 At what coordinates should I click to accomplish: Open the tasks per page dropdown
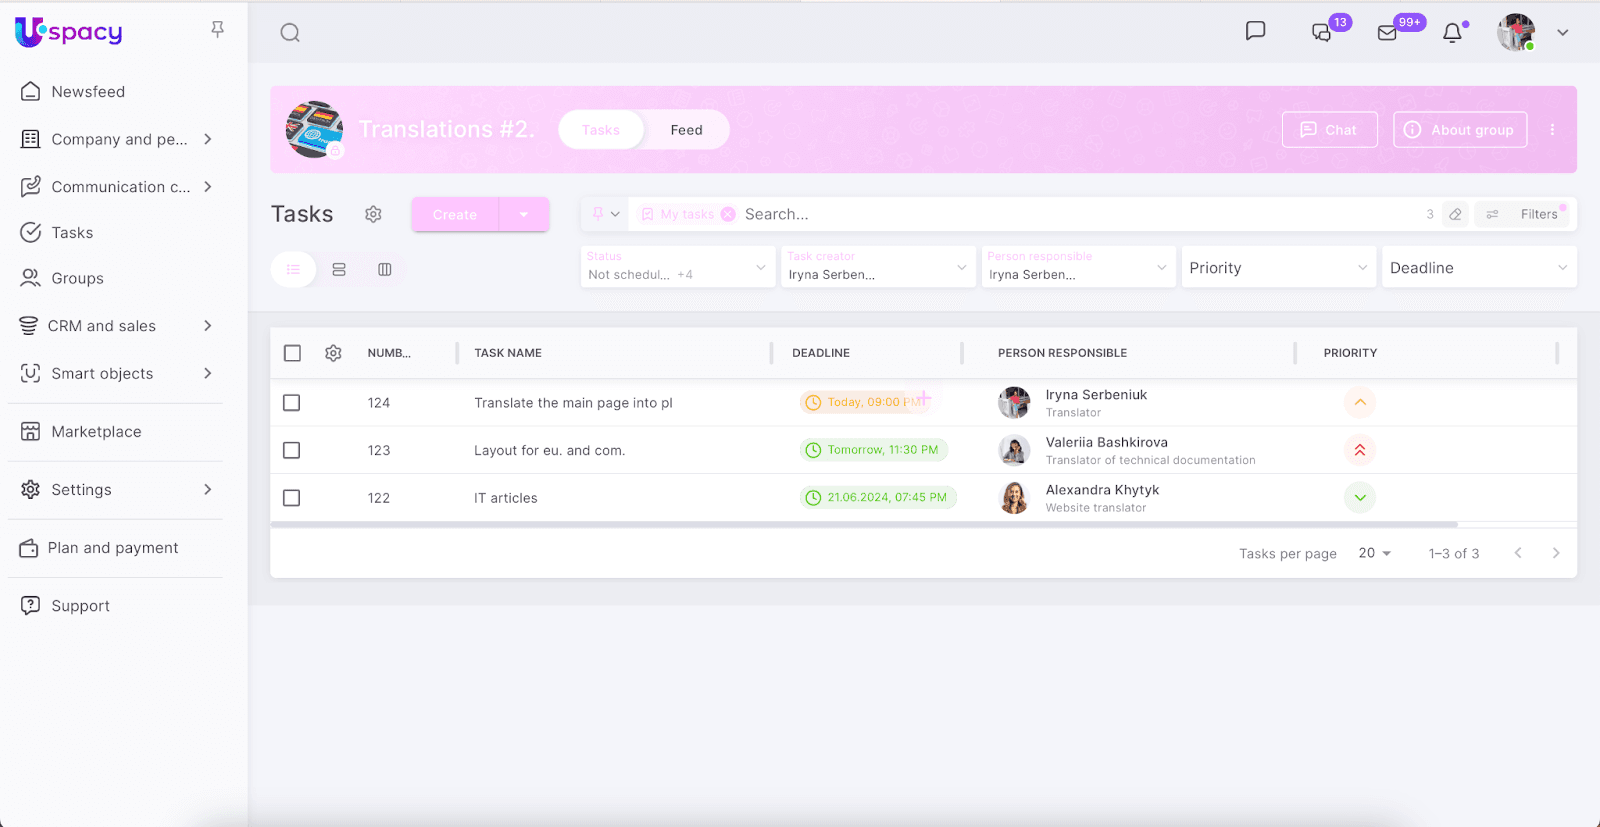[1375, 553]
